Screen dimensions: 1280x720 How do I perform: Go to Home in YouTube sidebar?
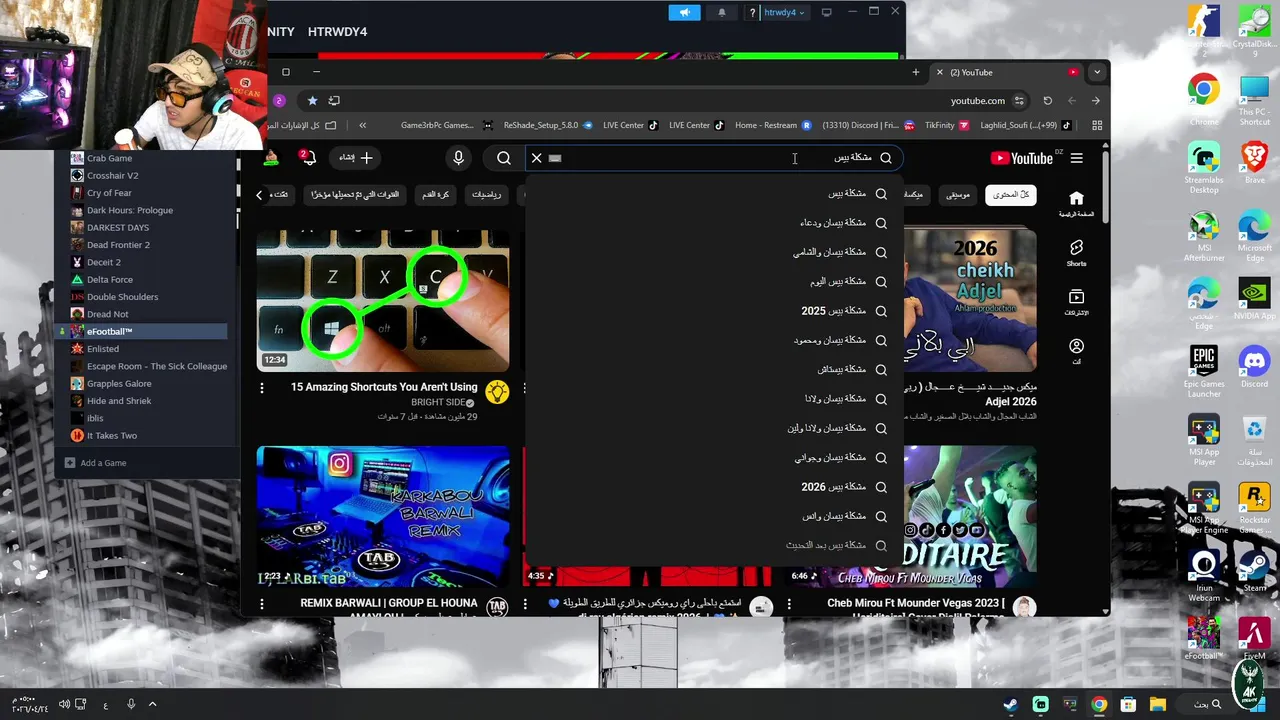[x=1076, y=203]
